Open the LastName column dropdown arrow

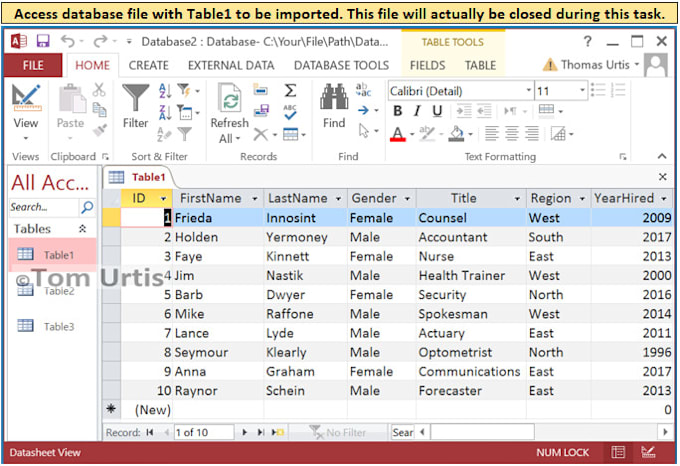click(338, 199)
